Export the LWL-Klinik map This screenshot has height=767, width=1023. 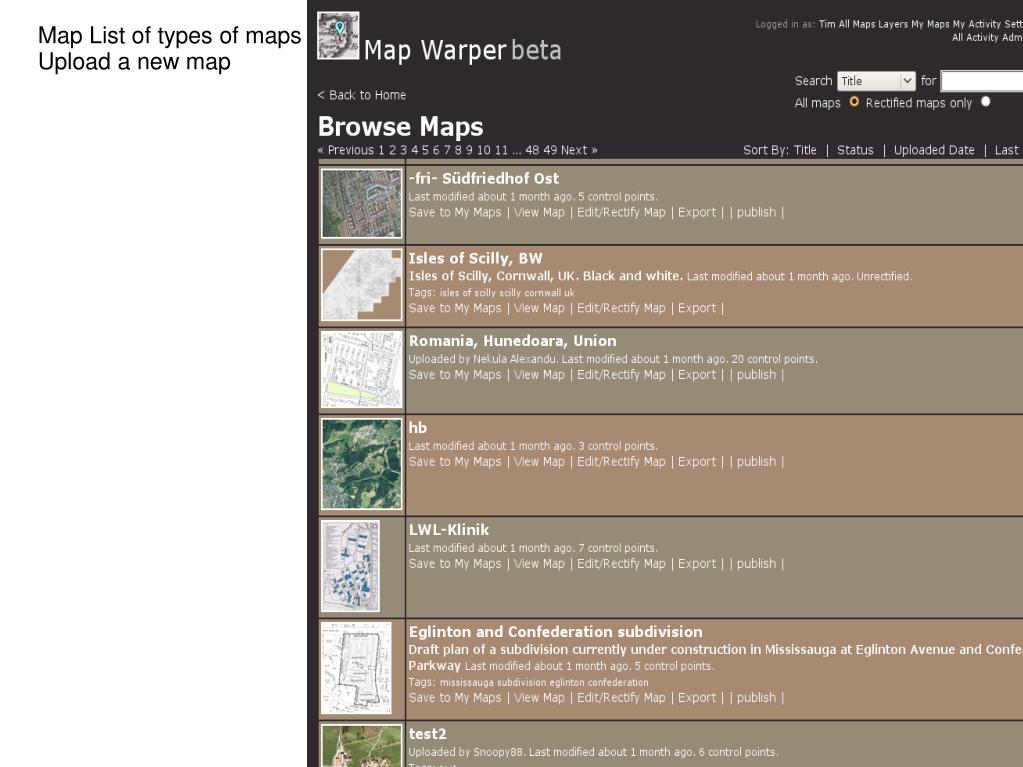(x=697, y=564)
